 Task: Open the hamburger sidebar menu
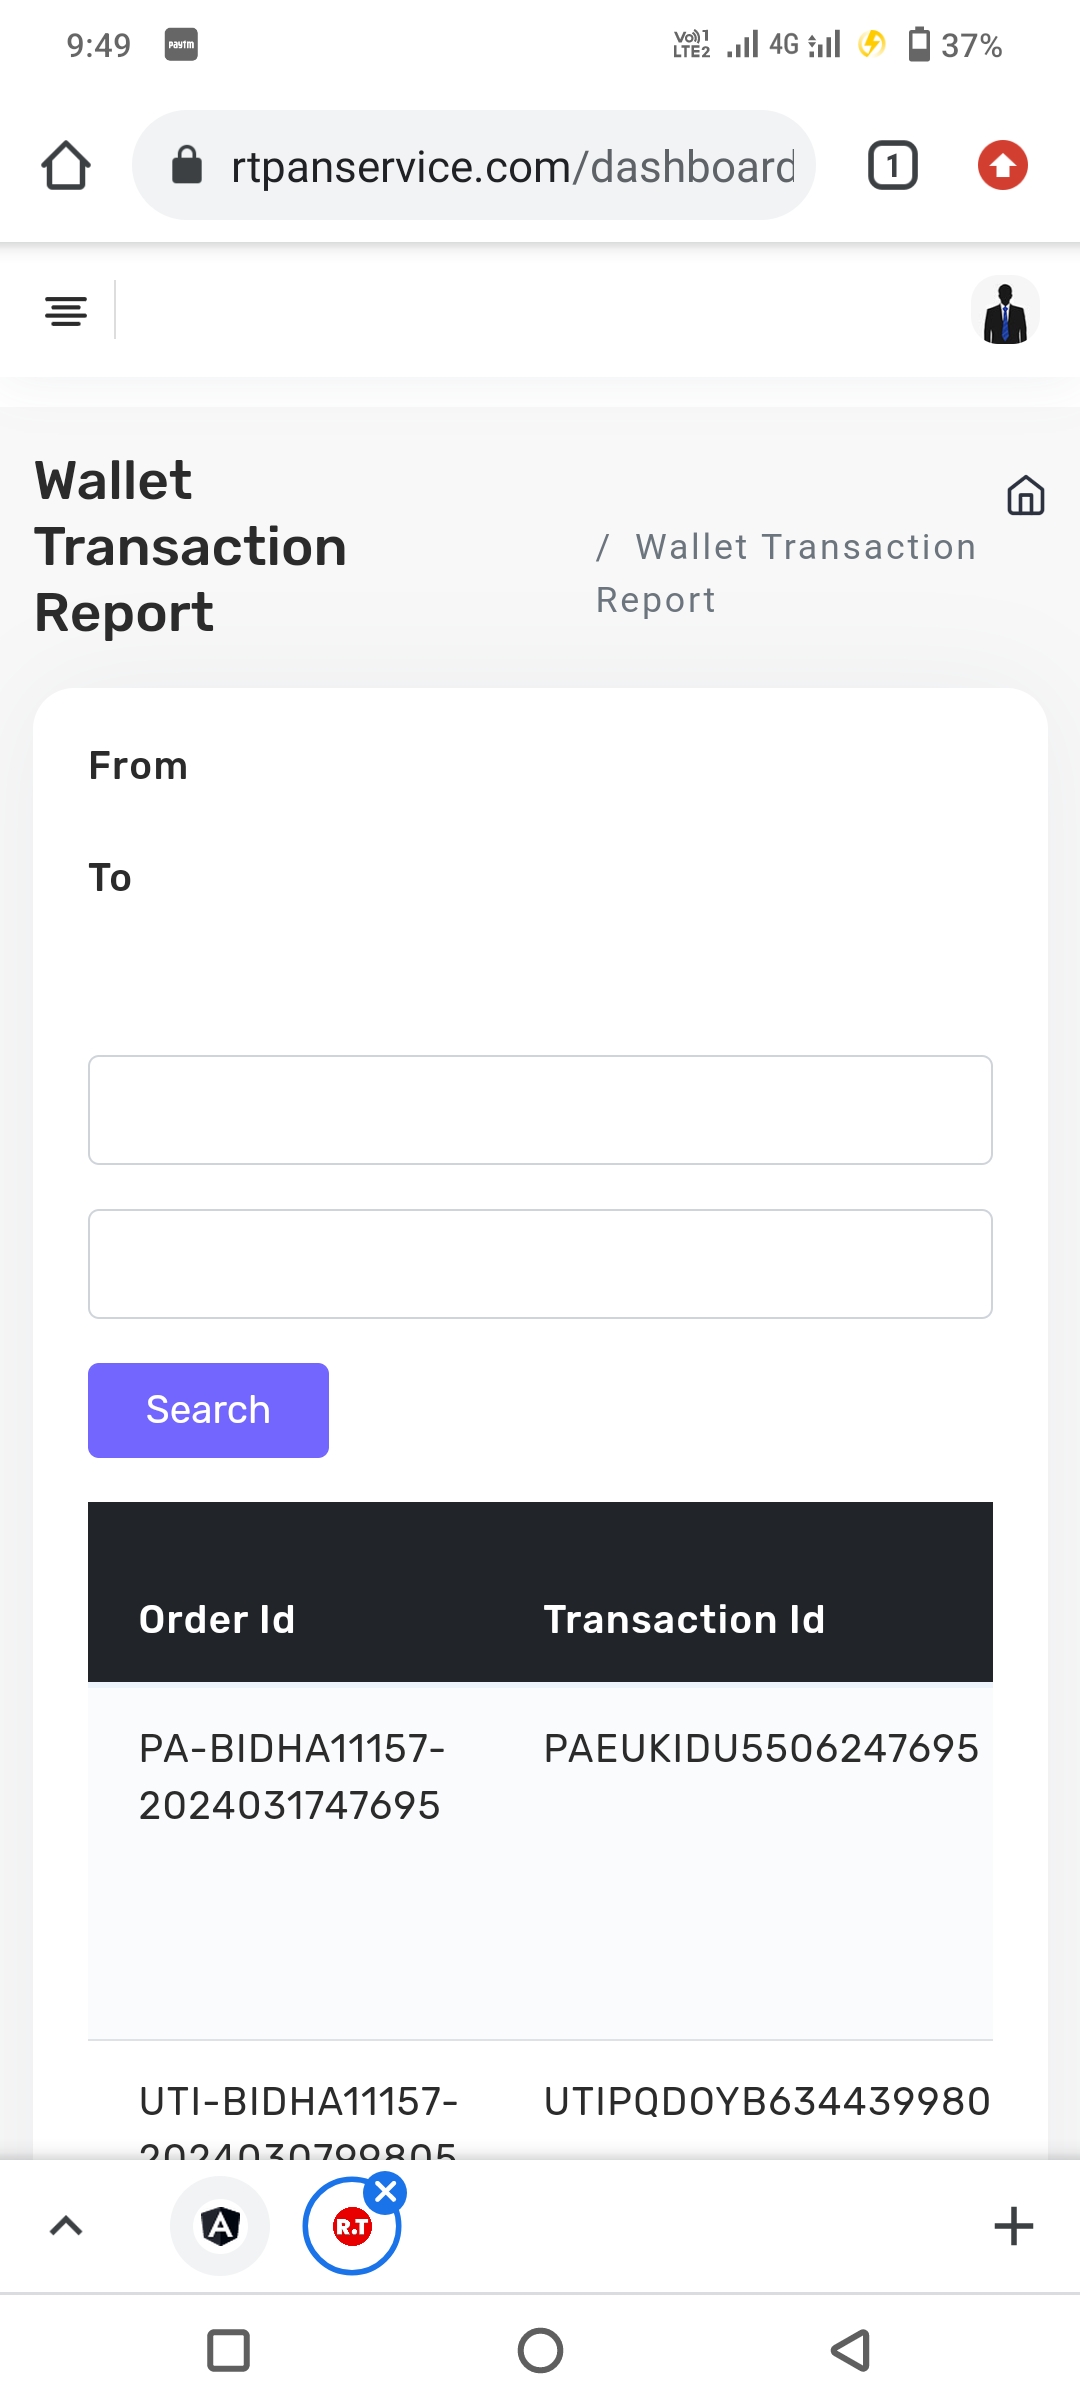66,312
